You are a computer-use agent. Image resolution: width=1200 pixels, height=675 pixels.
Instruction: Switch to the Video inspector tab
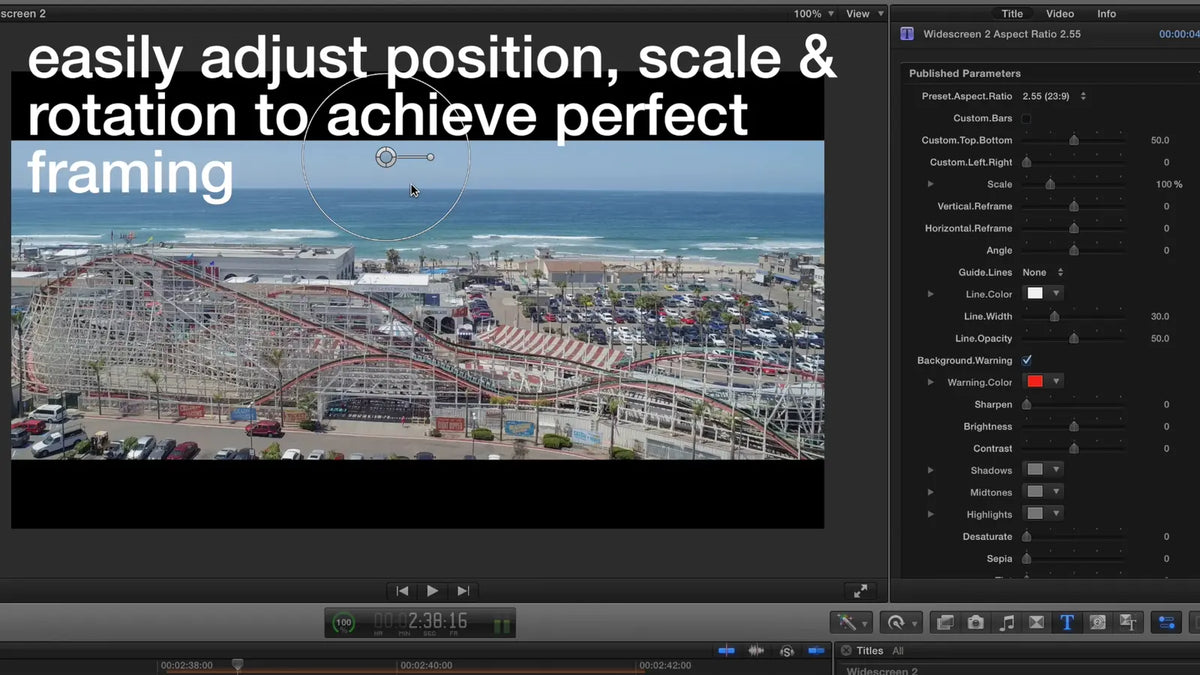point(1060,14)
